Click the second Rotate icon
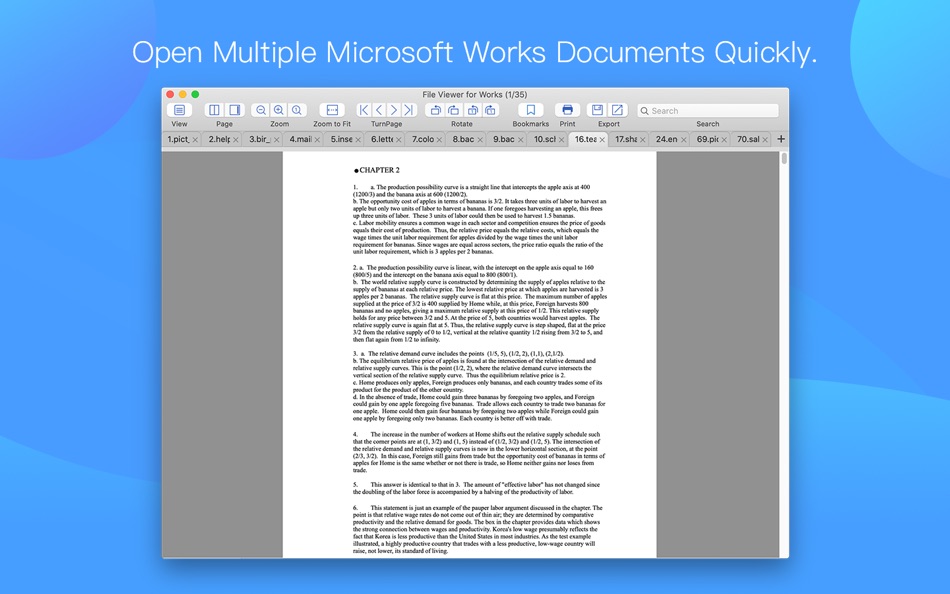 [453, 110]
